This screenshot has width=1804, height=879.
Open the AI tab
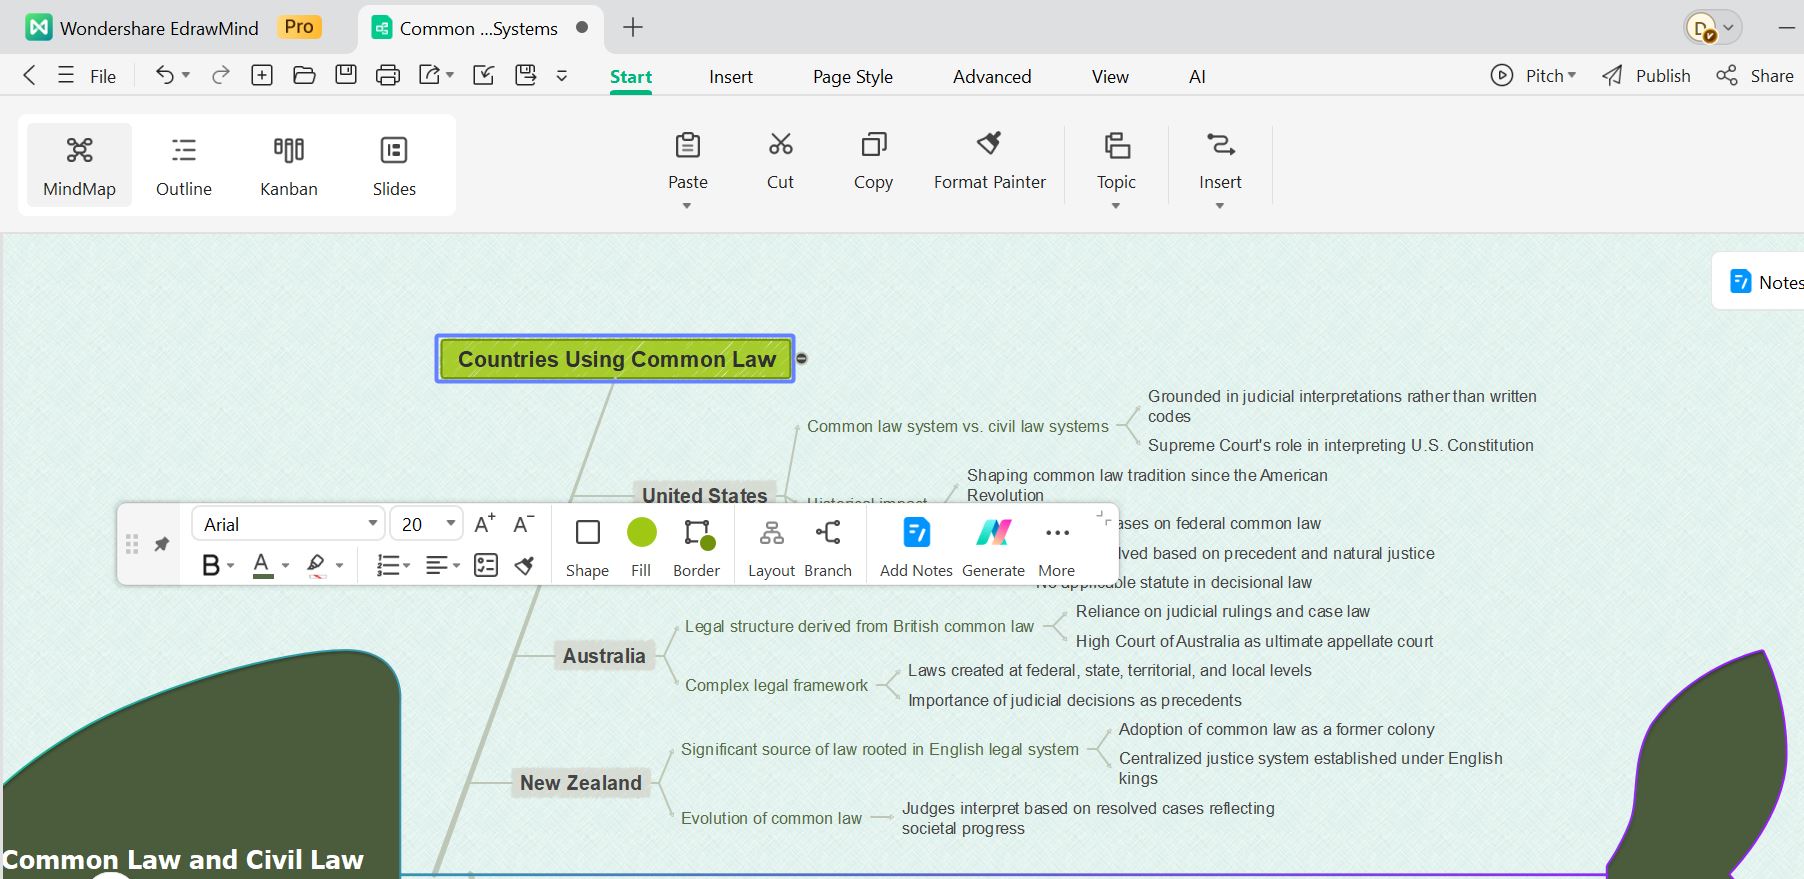pyautogui.click(x=1197, y=77)
